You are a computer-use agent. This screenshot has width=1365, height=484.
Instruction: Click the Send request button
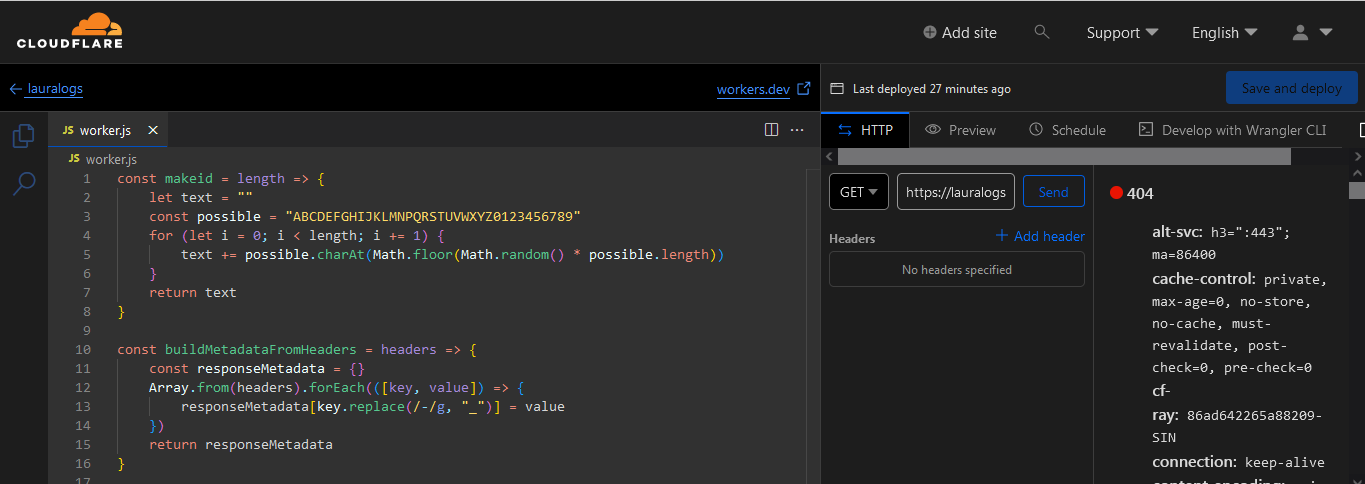1053,192
